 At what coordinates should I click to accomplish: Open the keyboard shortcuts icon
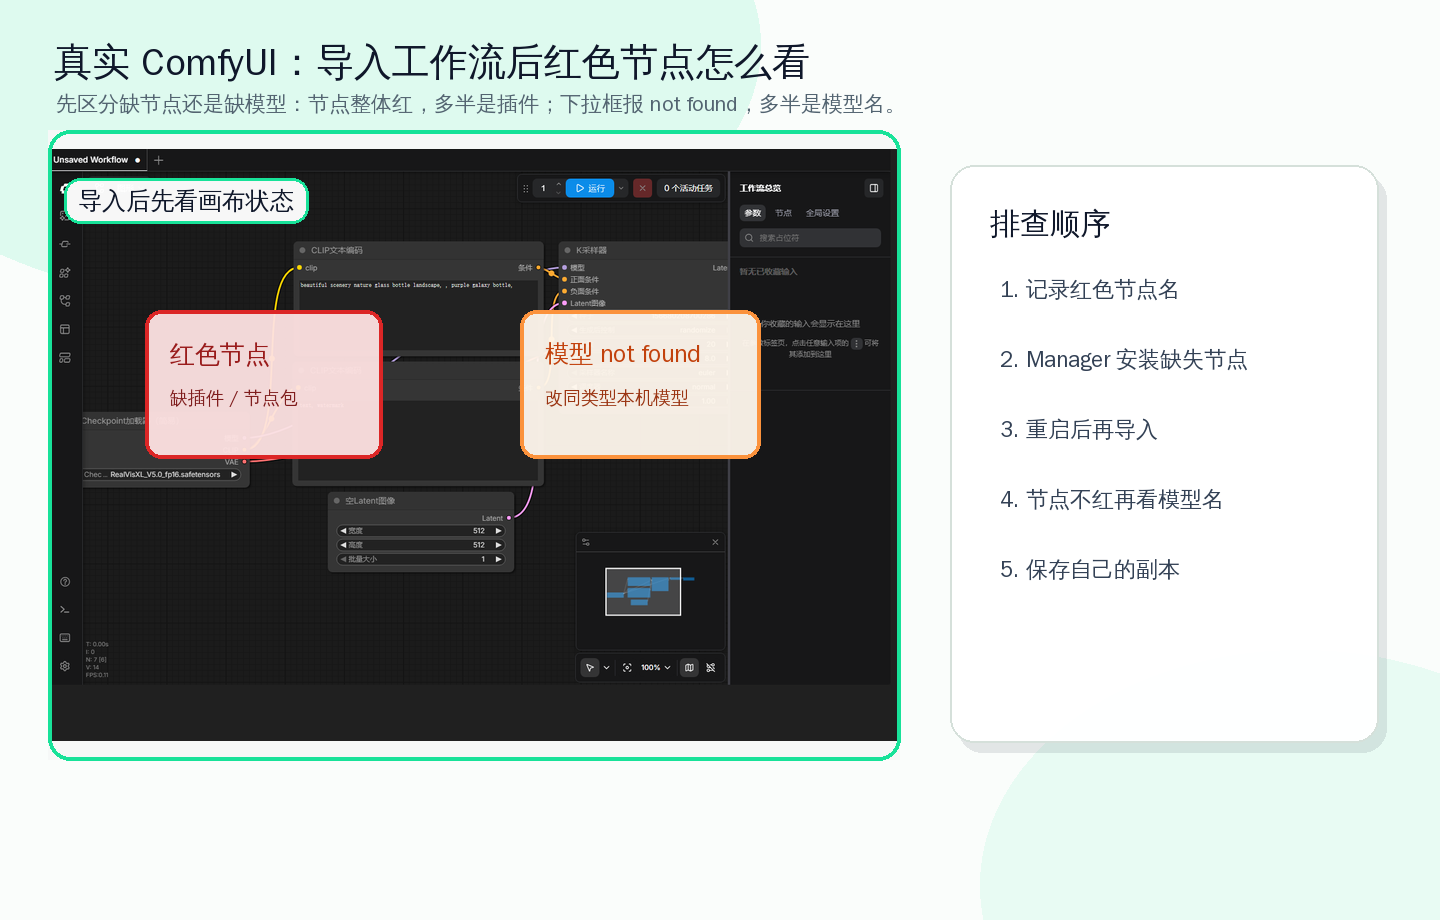click(65, 638)
